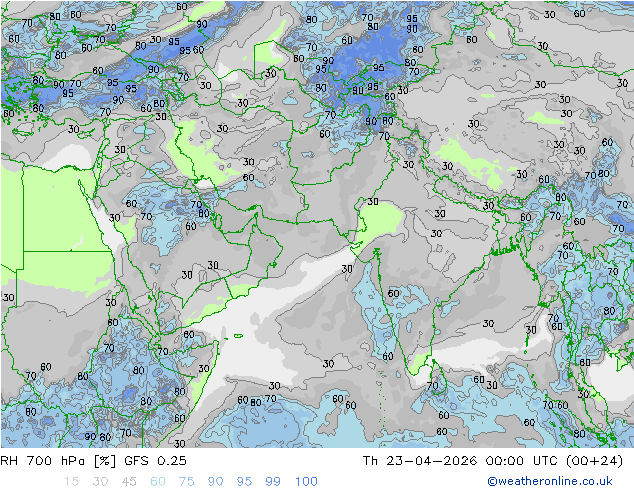Click the legend value 15
Image resolution: width=634 pixels, height=490 pixels.
click(71, 482)
